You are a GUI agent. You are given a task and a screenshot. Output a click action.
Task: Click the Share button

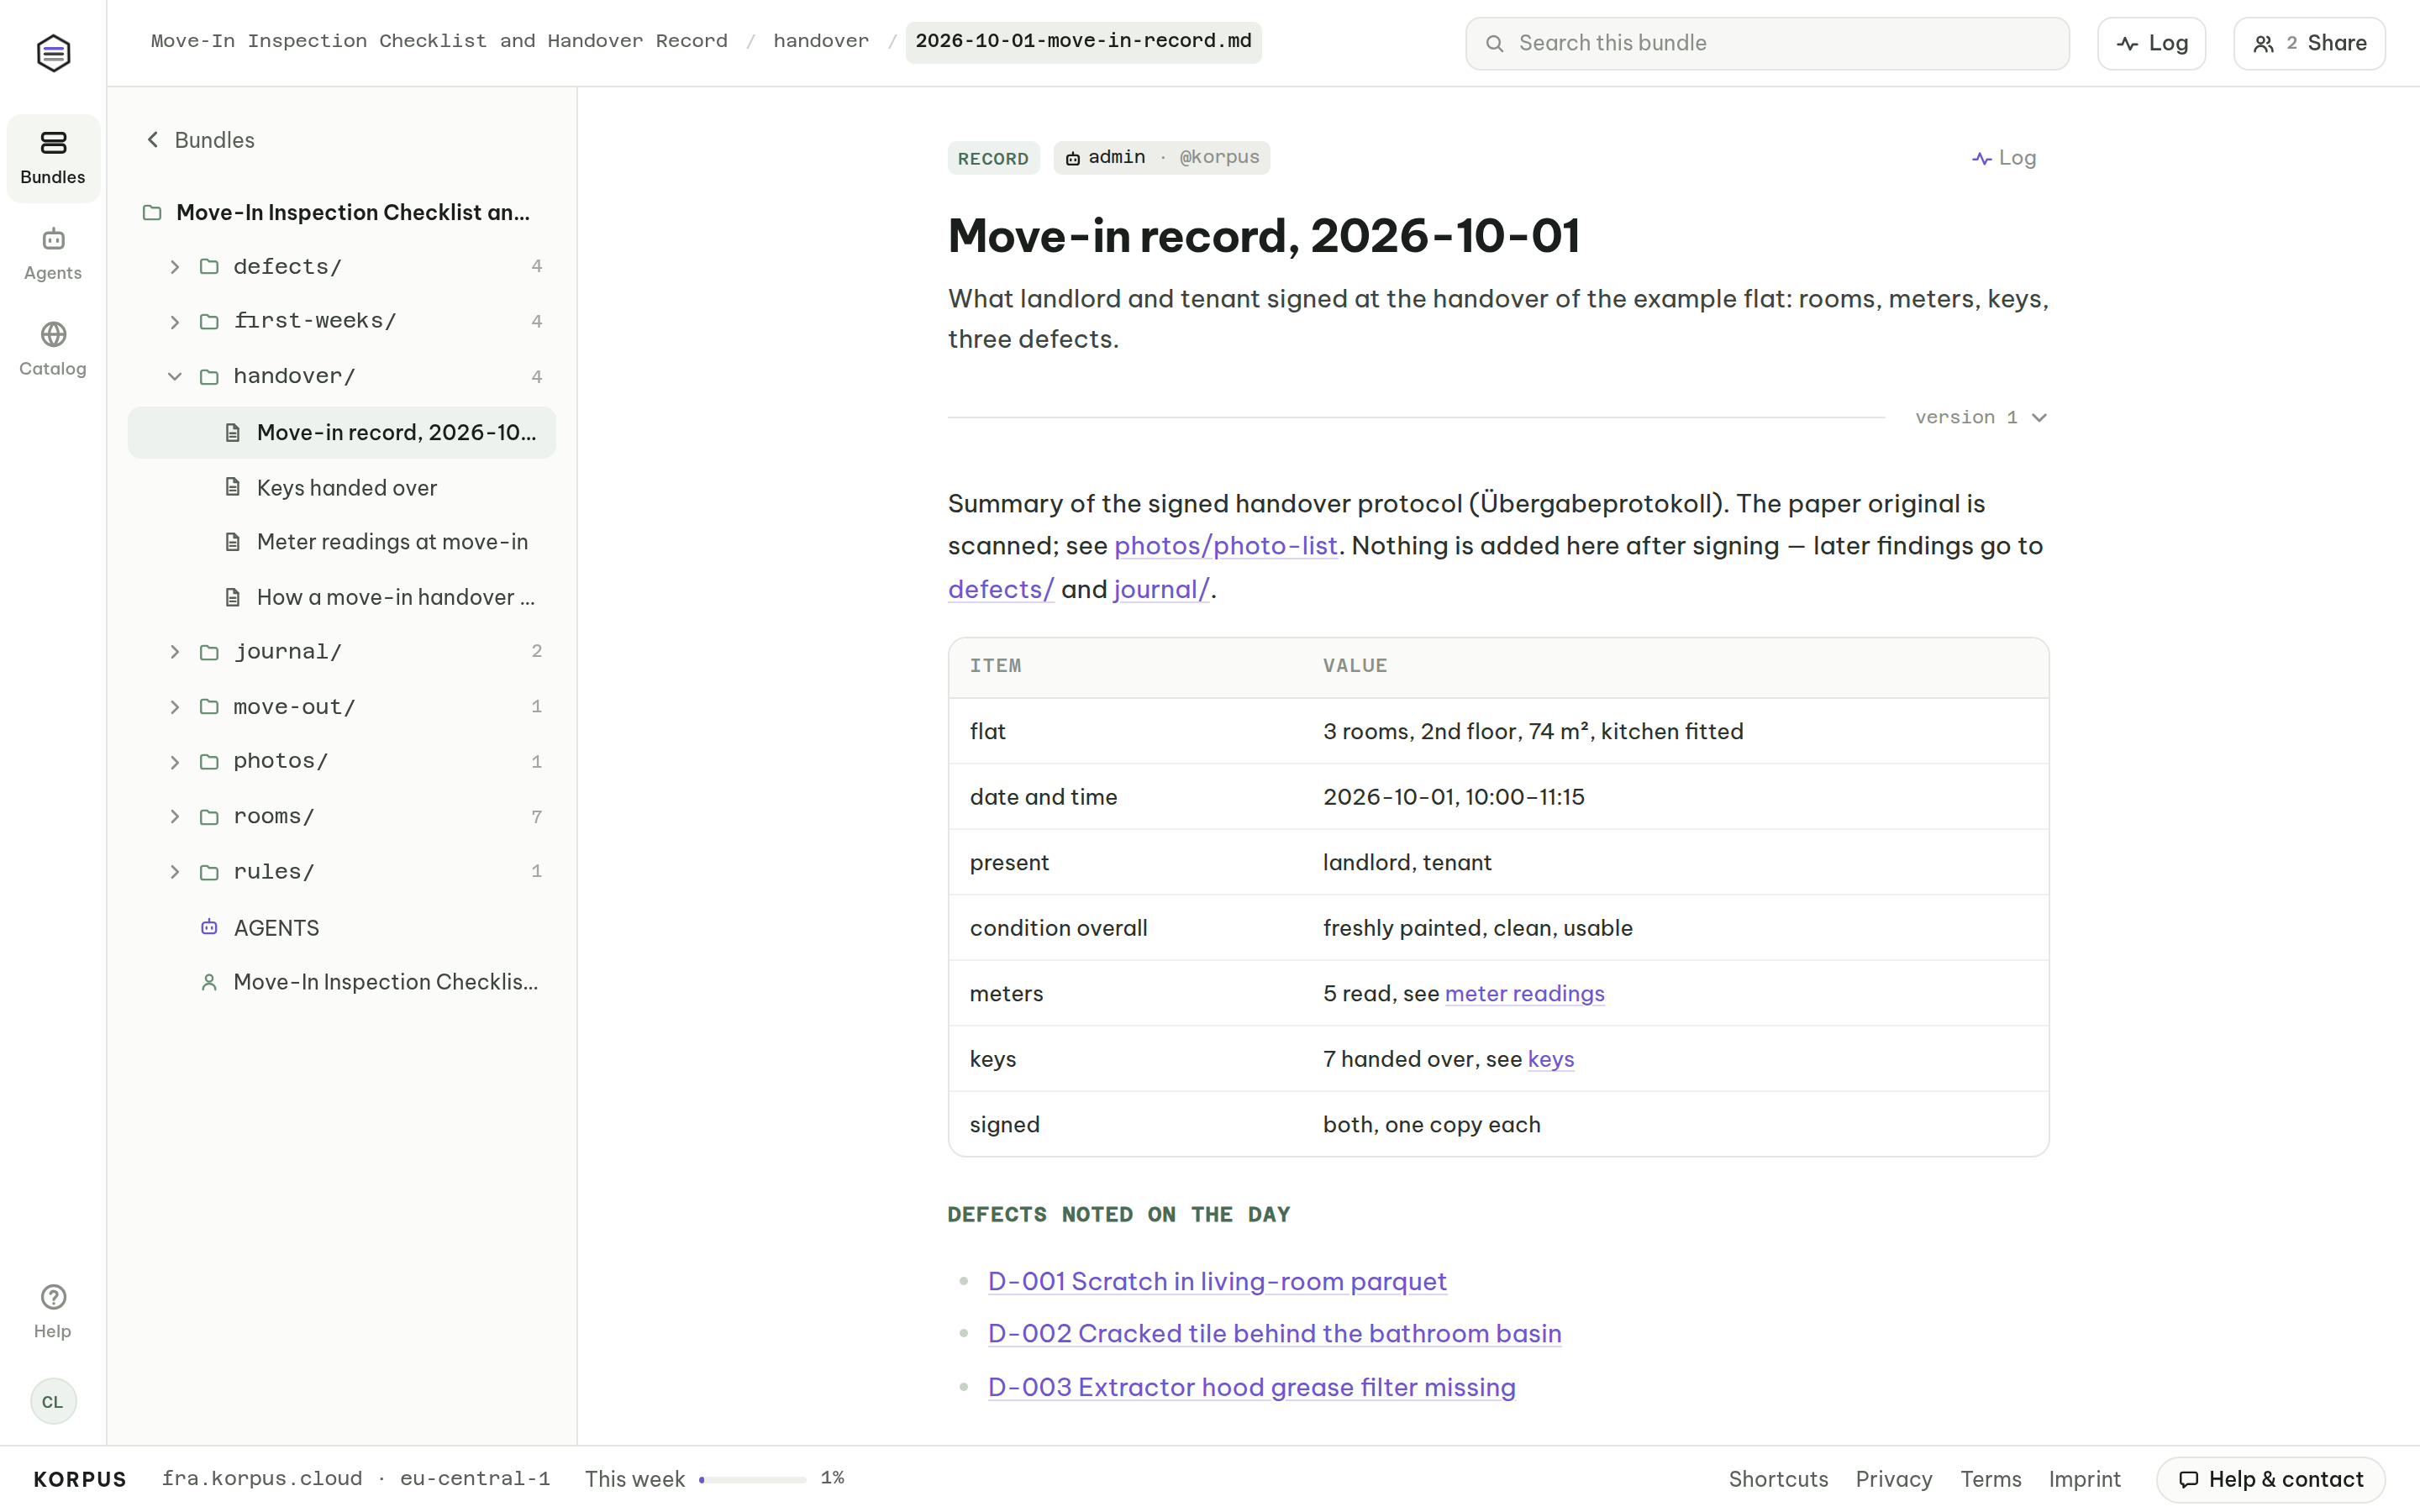pos(2309,43)
